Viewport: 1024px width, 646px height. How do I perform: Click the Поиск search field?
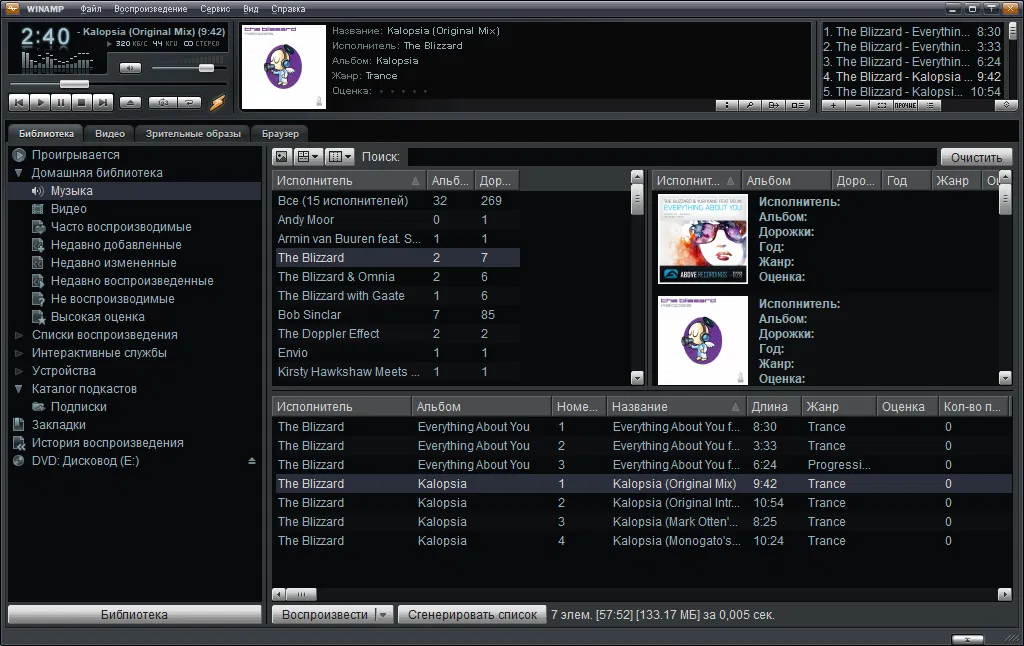pyautogui.click(x=673, y=157)
